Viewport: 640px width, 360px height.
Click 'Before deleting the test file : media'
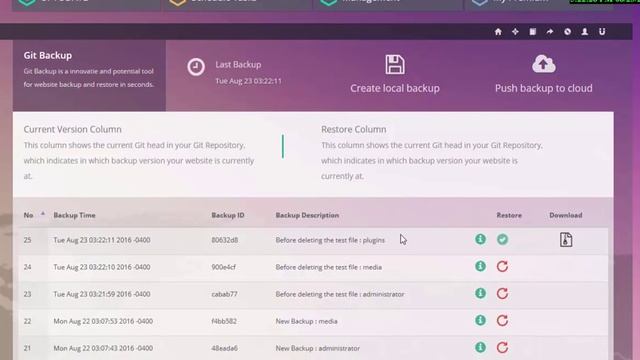click(x=329, y=267)
